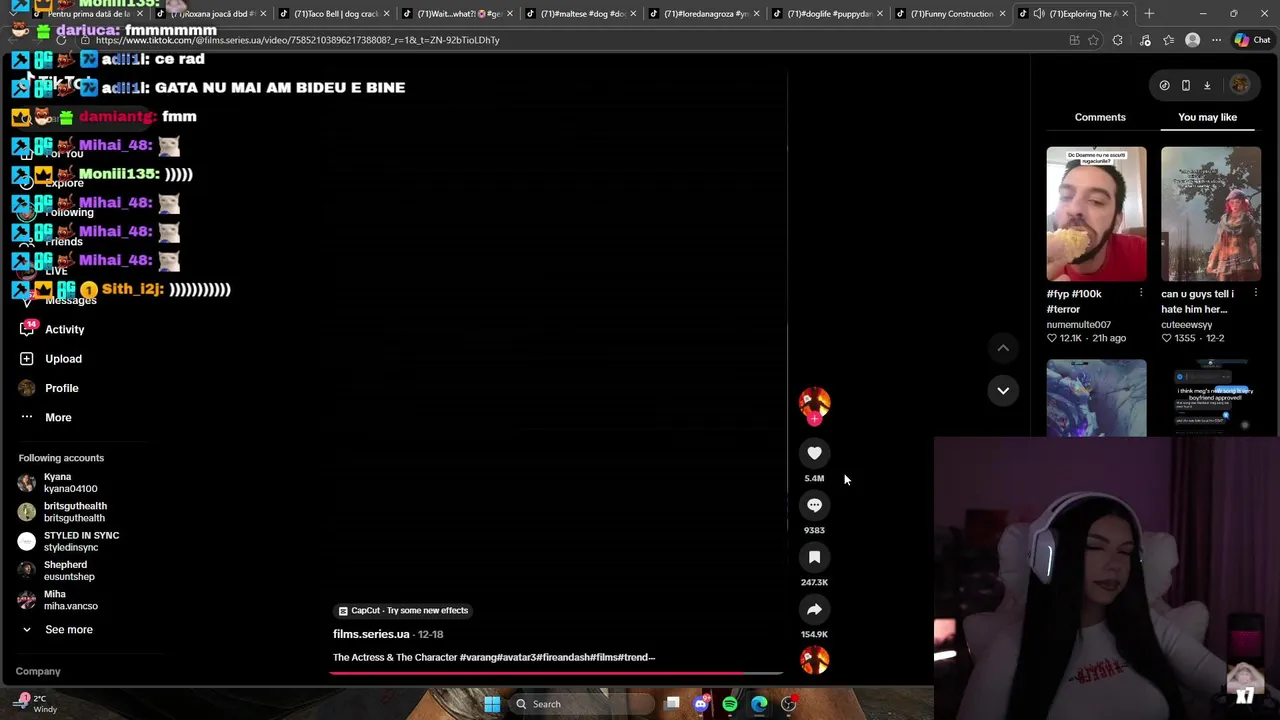
Task: Go to the next video with down chevron
Action: [x=1003, y=390]
